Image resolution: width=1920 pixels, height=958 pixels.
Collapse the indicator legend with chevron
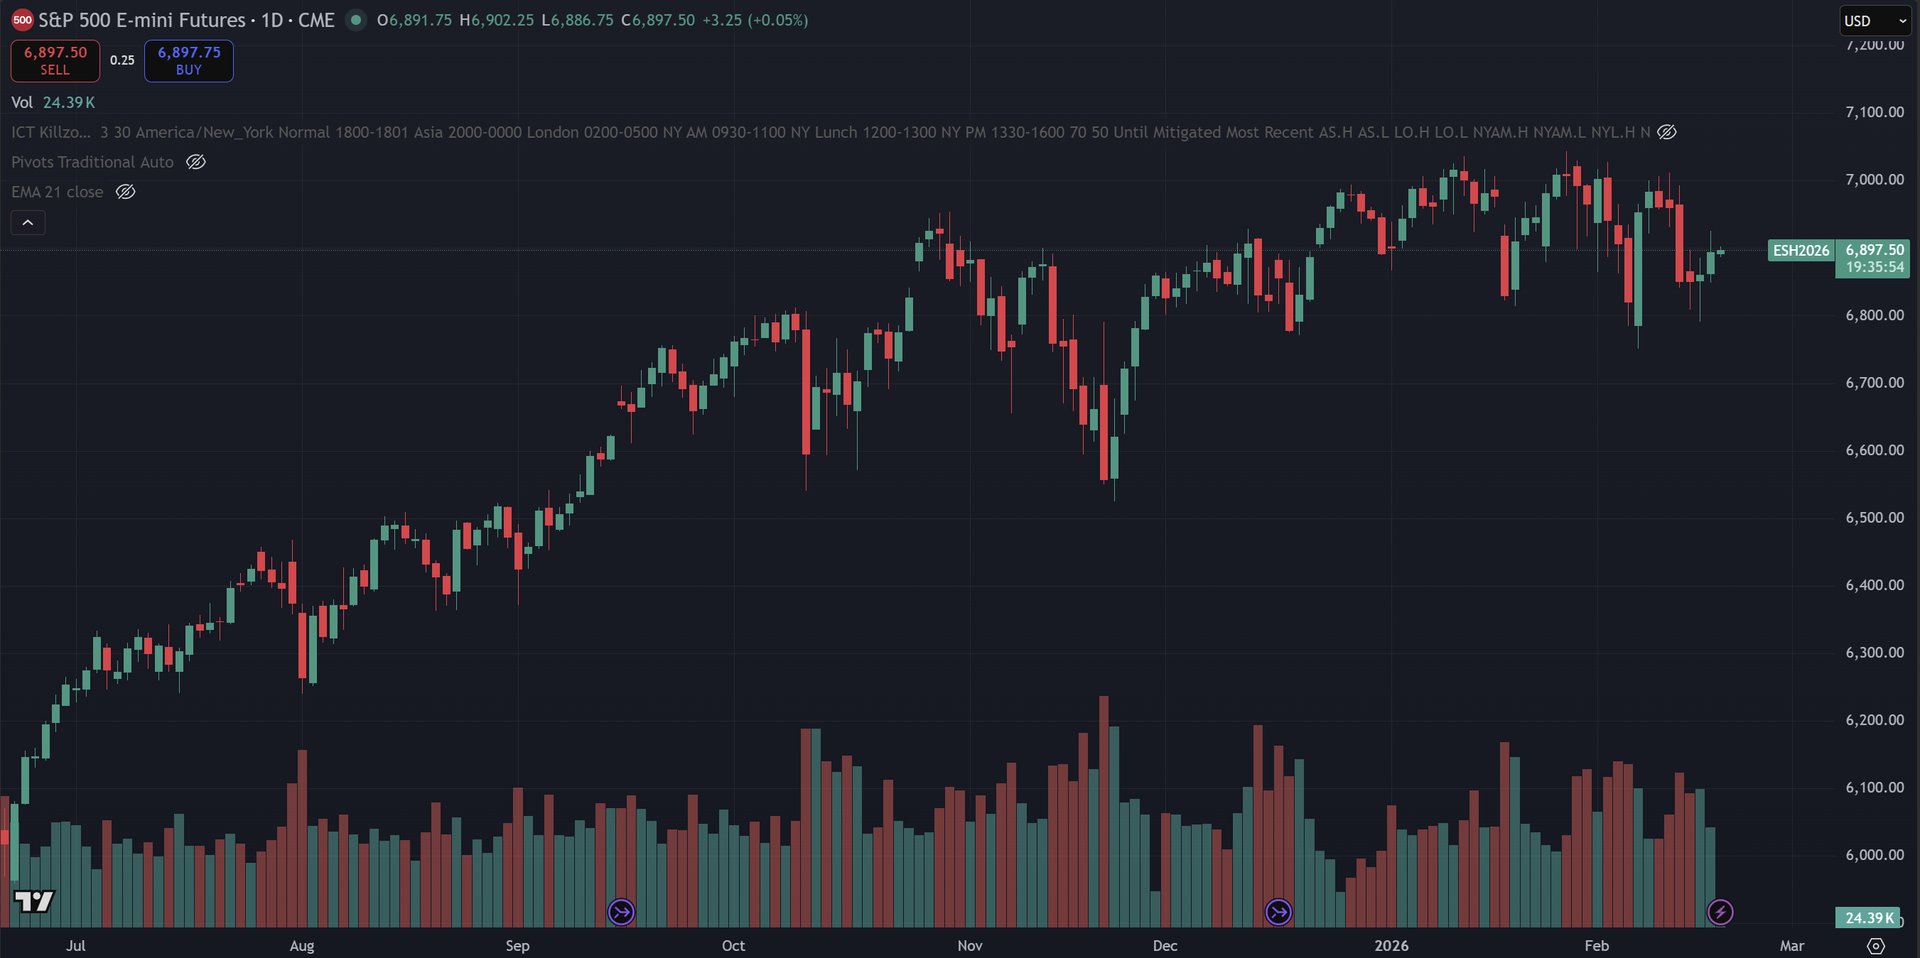[x=28, y=222]
